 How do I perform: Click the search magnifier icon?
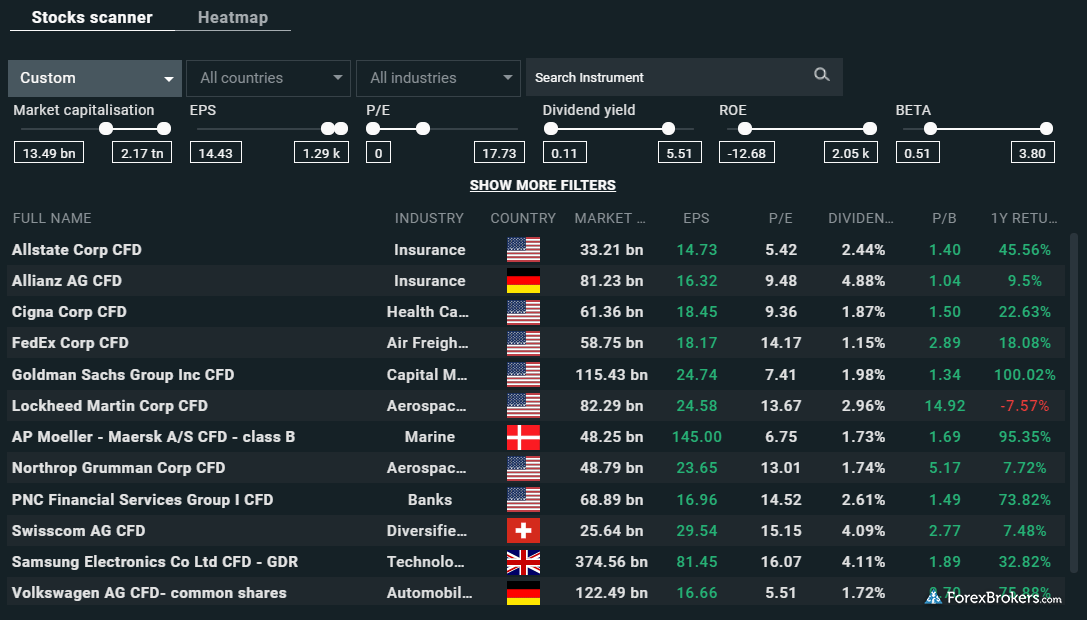point(822,75)
